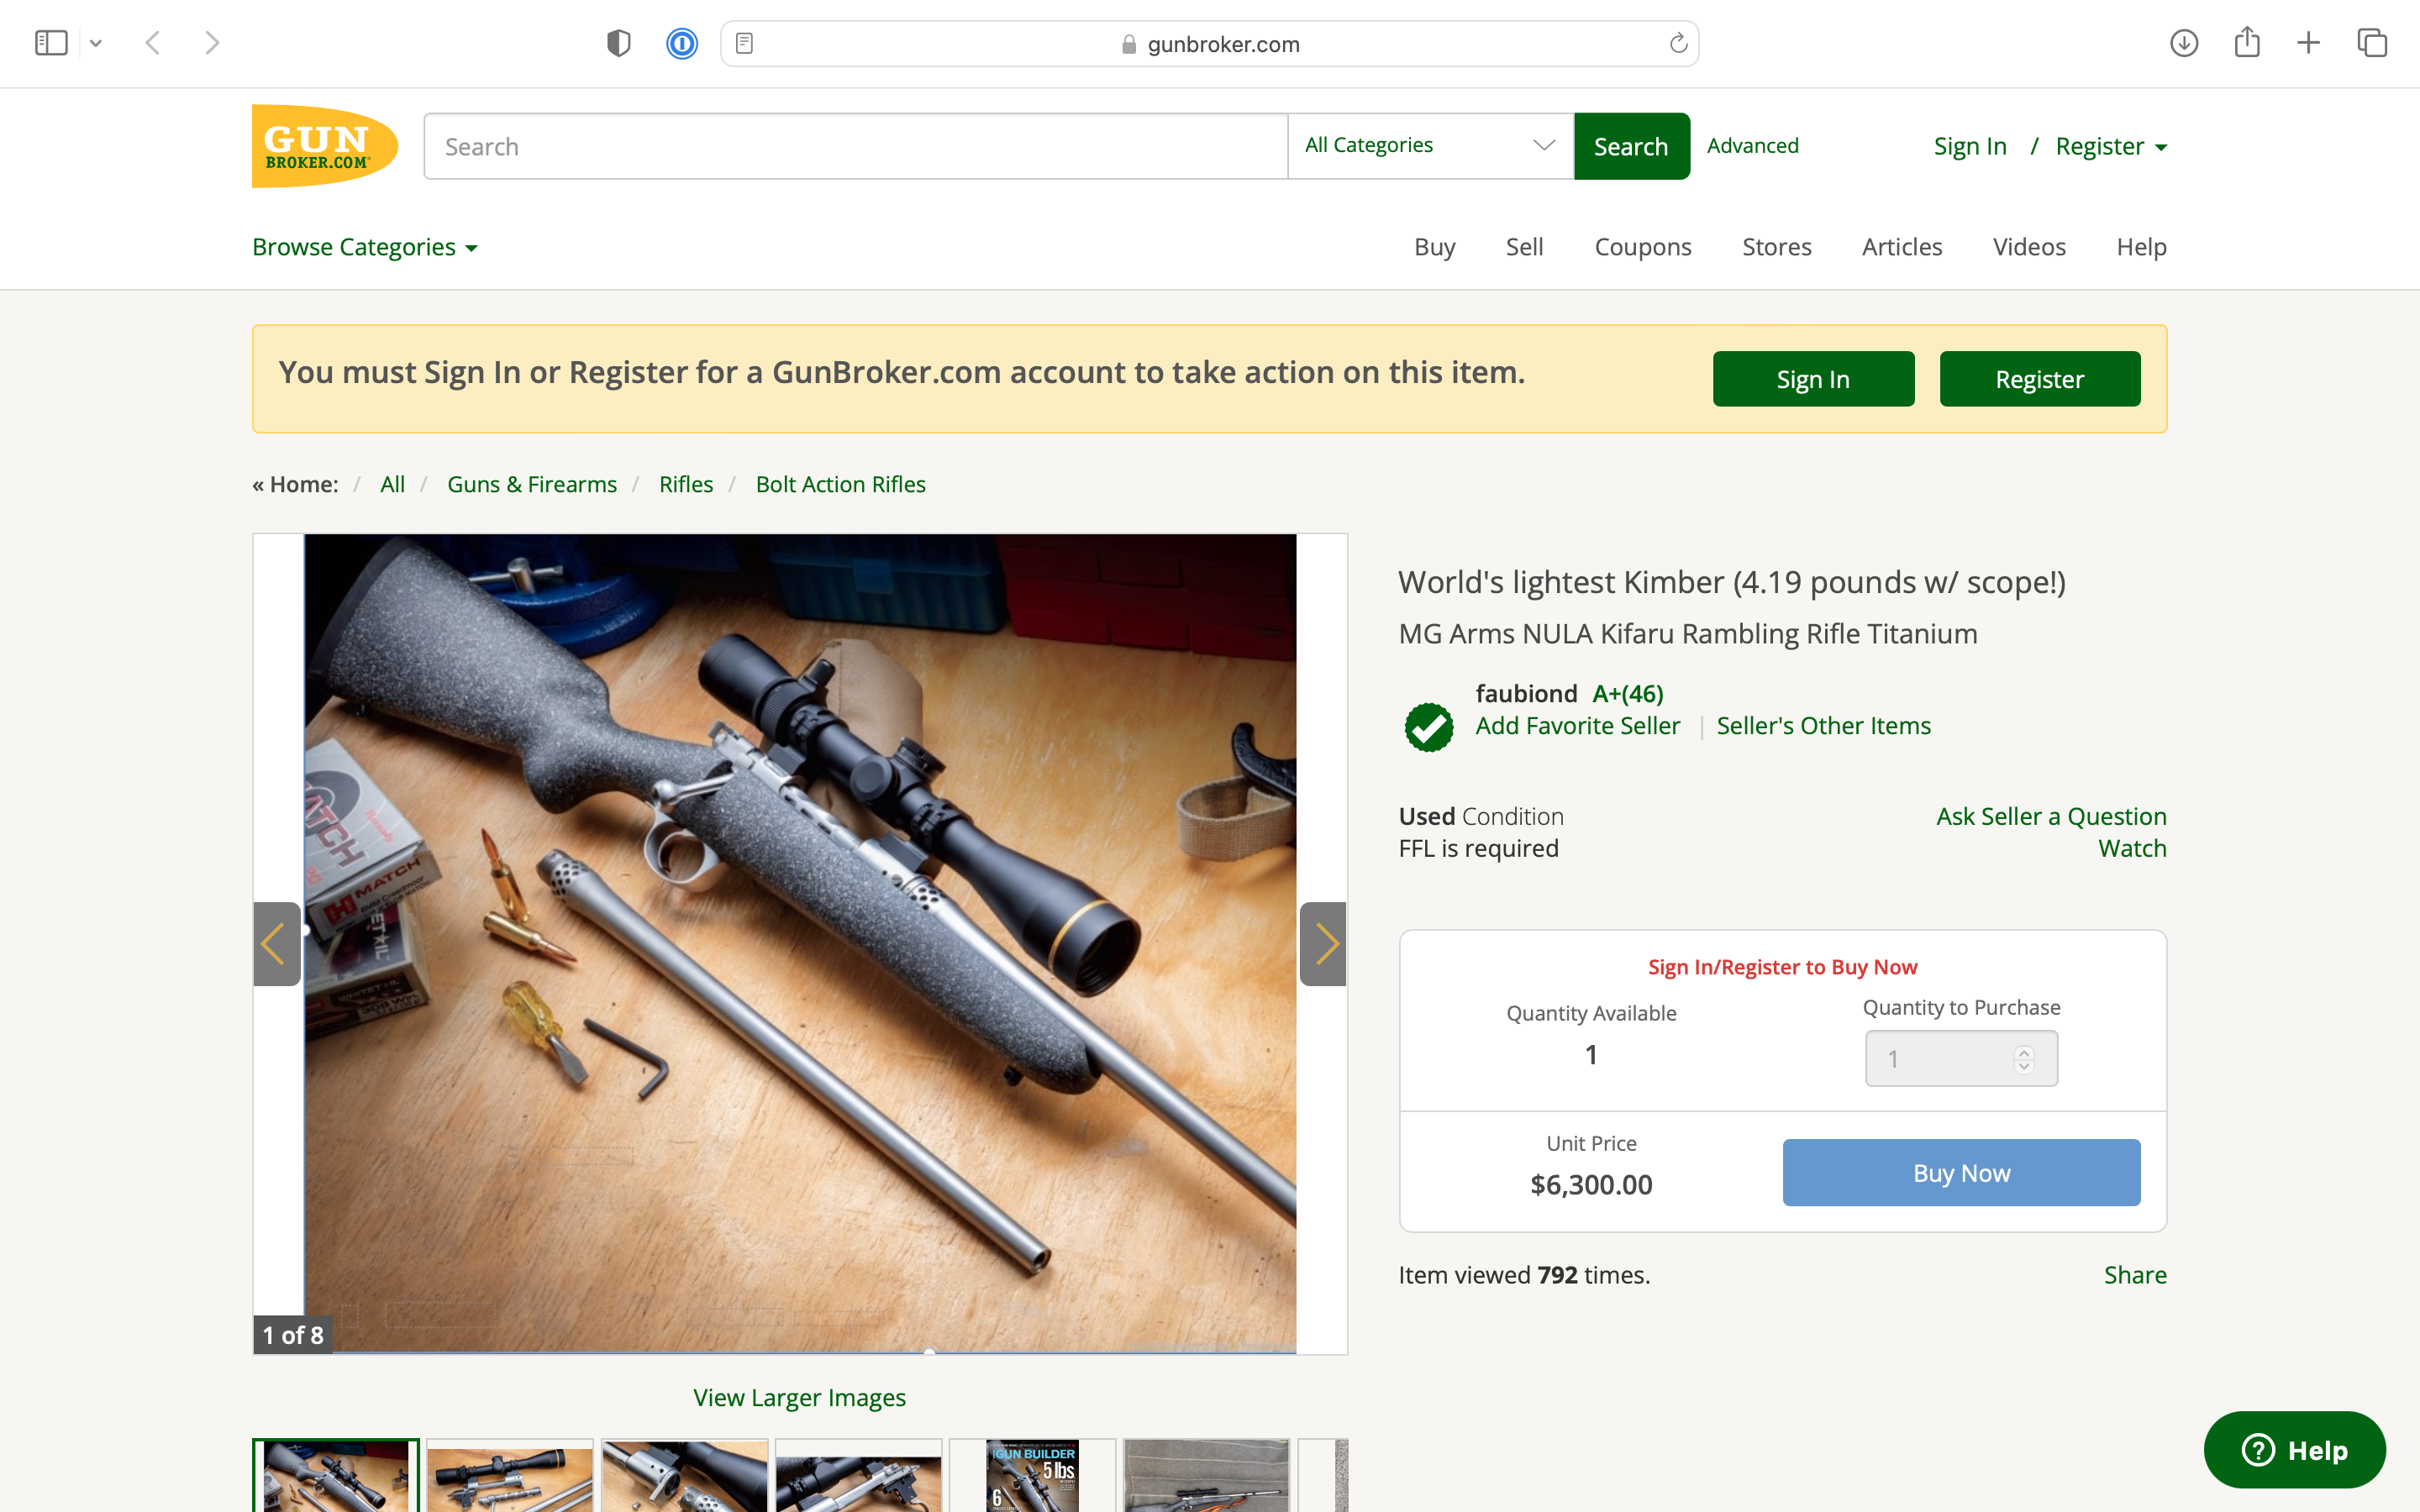Reload the page with the refresh icon
The width and height of the screenshot is (2420, 1512).
1678,43
